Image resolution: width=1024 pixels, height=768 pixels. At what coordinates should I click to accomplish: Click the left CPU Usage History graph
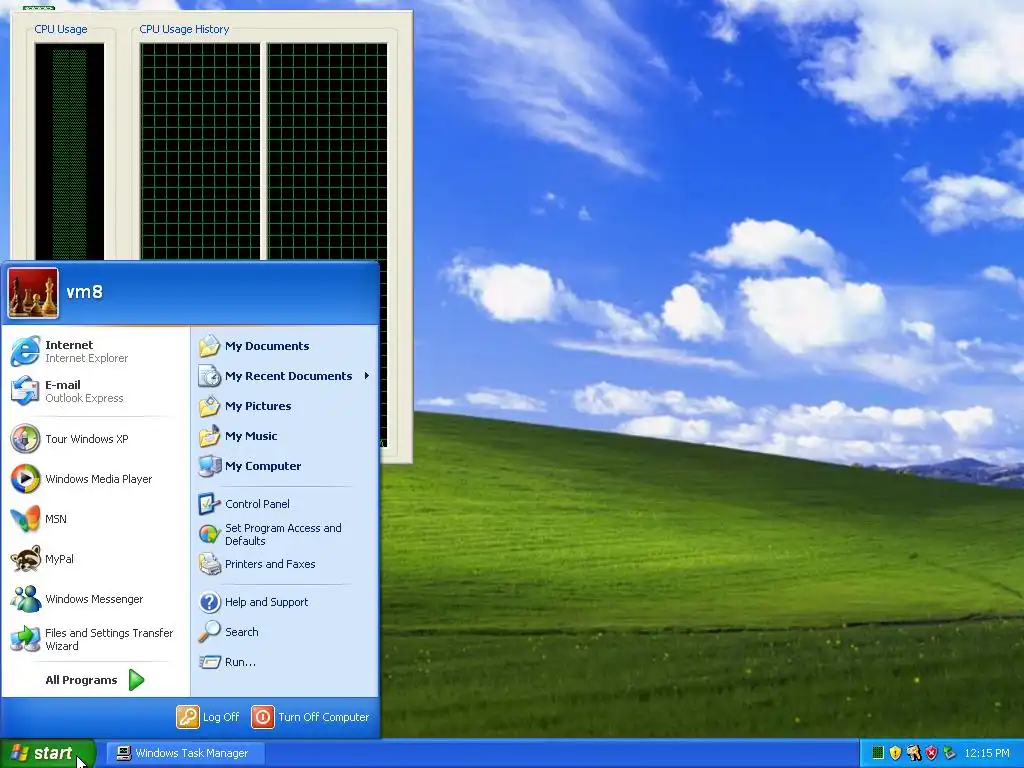(200, 152)
